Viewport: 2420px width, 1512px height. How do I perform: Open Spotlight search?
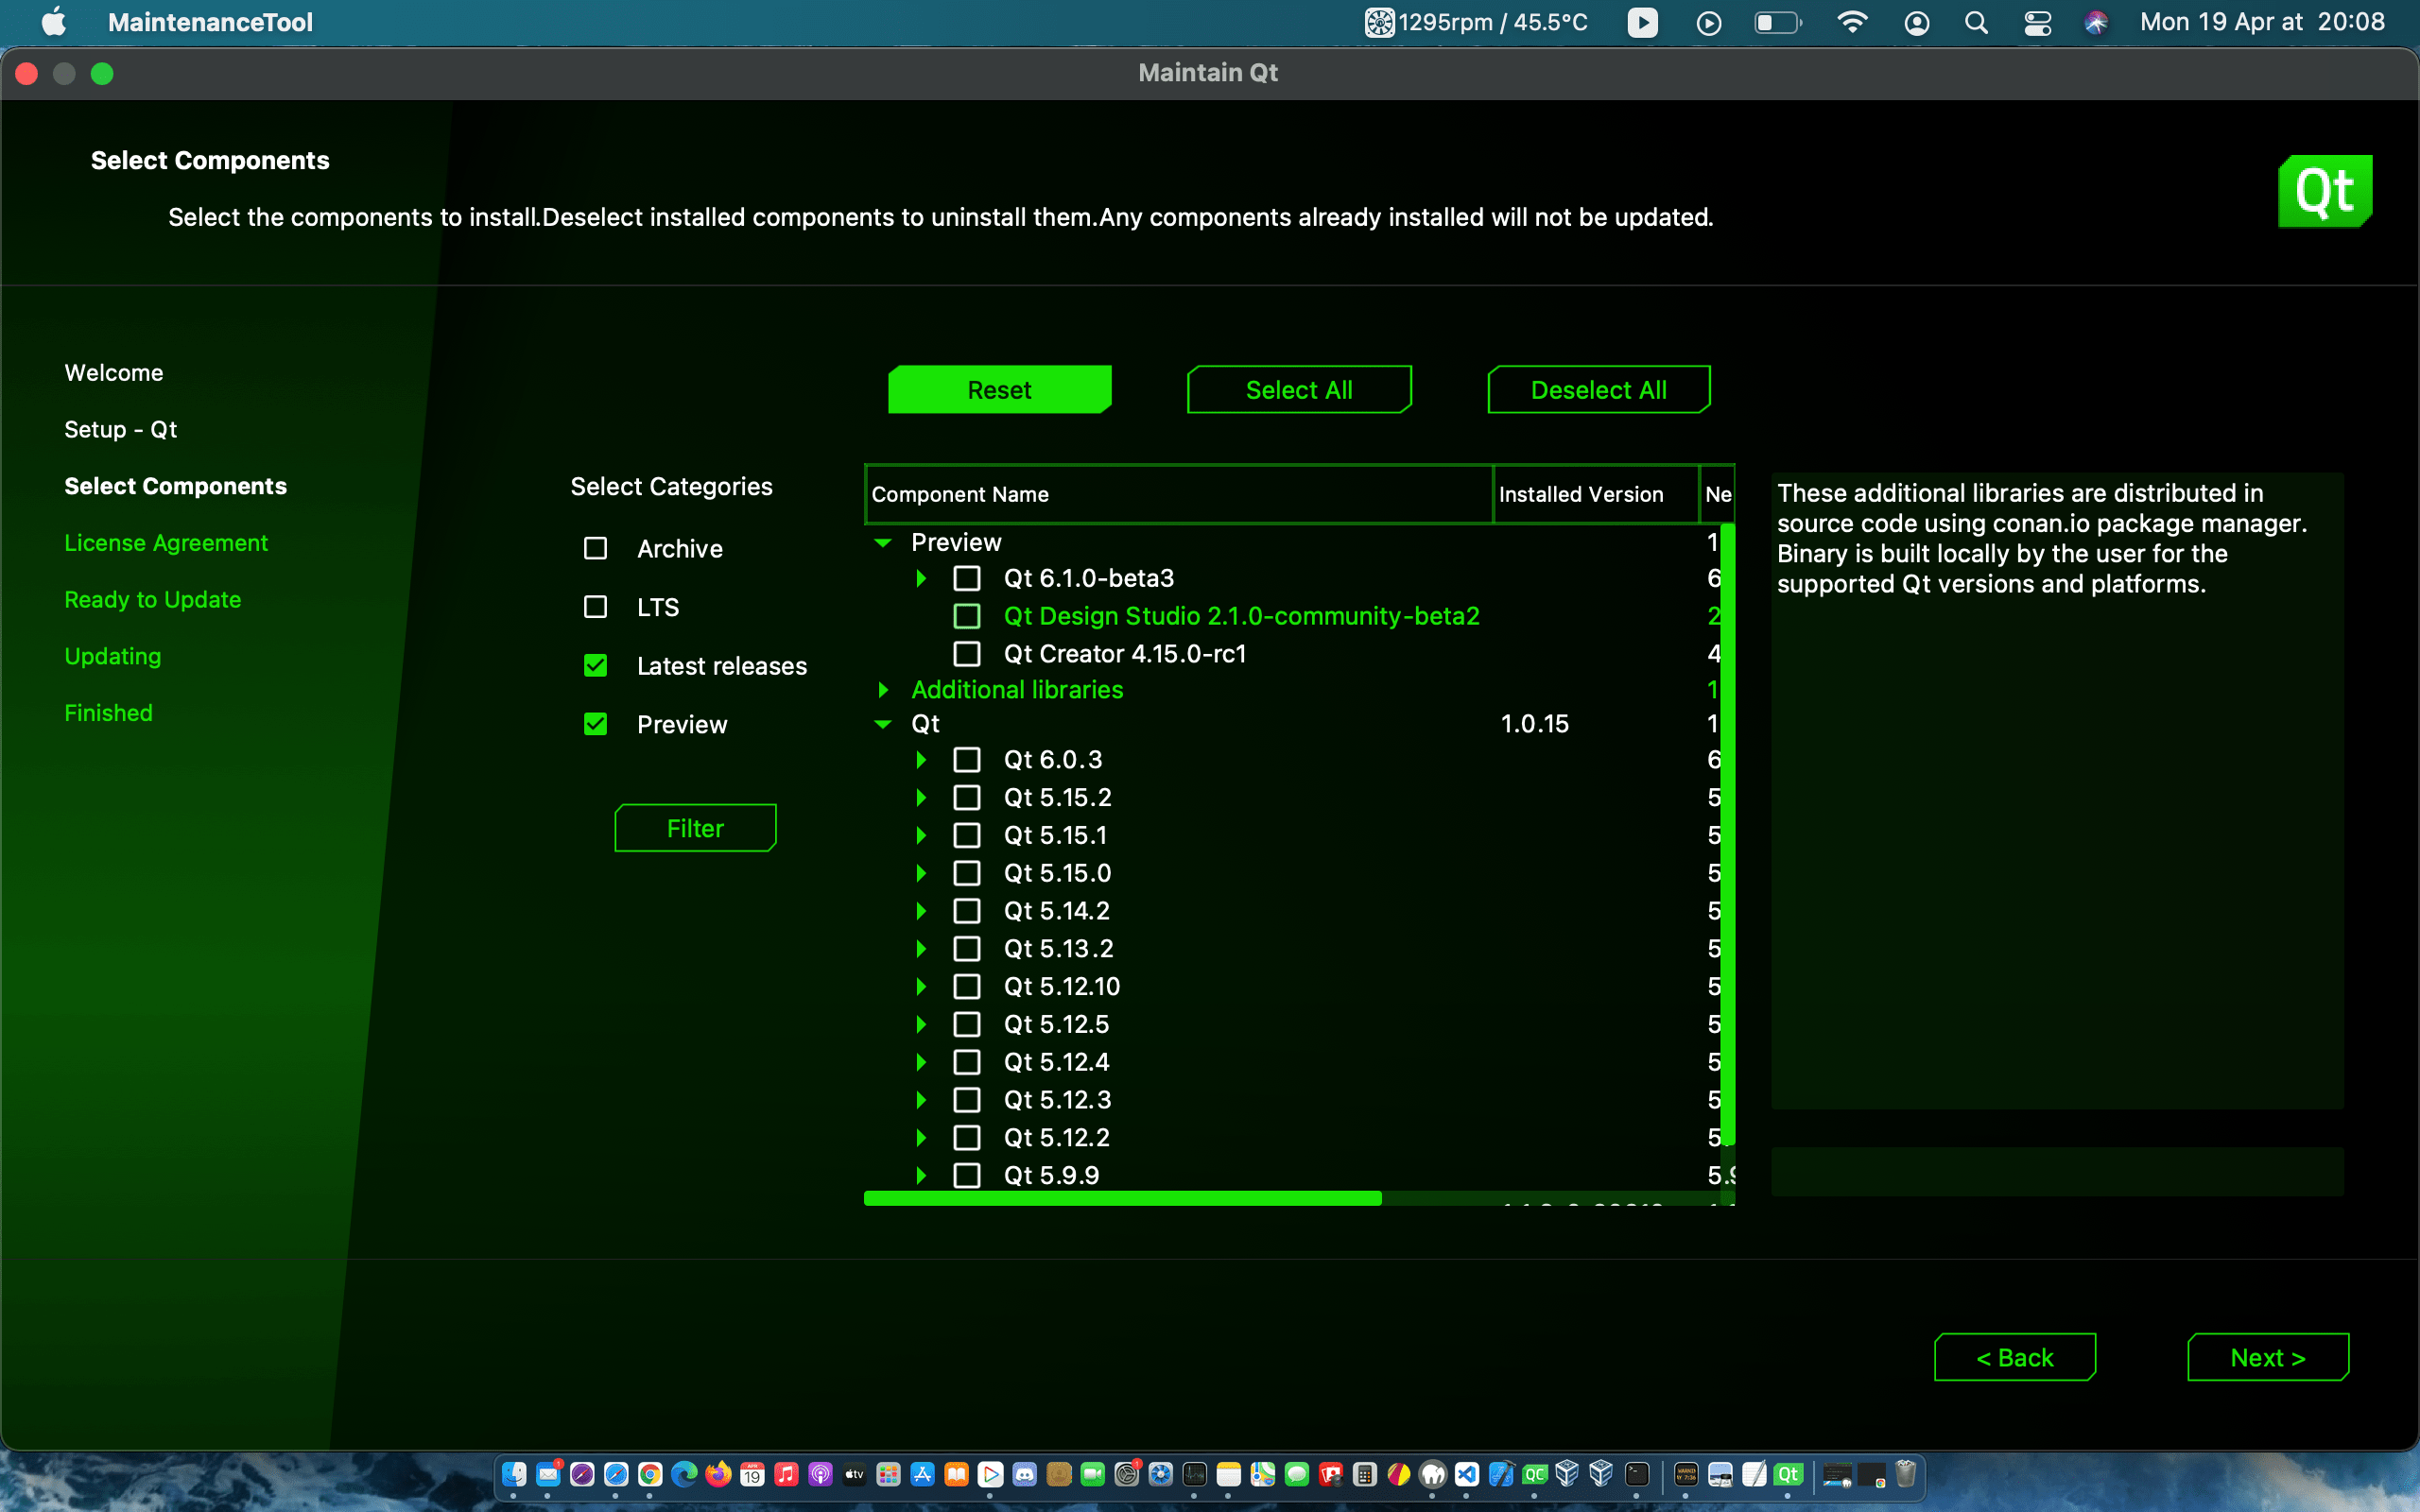pyautogui.click(x=1976, y=22)
